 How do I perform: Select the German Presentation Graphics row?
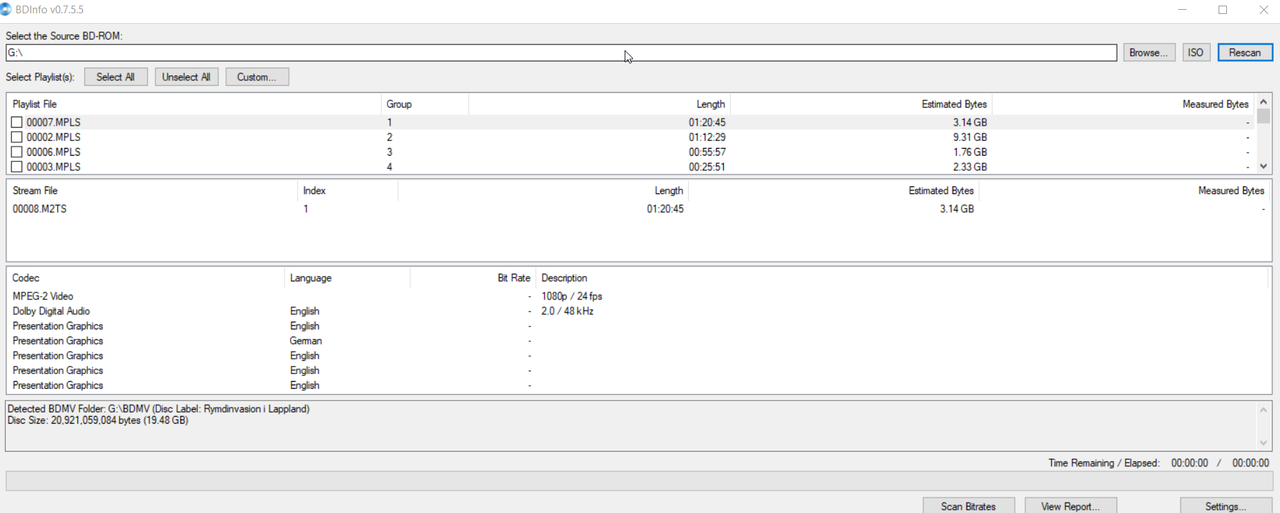tap(639, 341)
